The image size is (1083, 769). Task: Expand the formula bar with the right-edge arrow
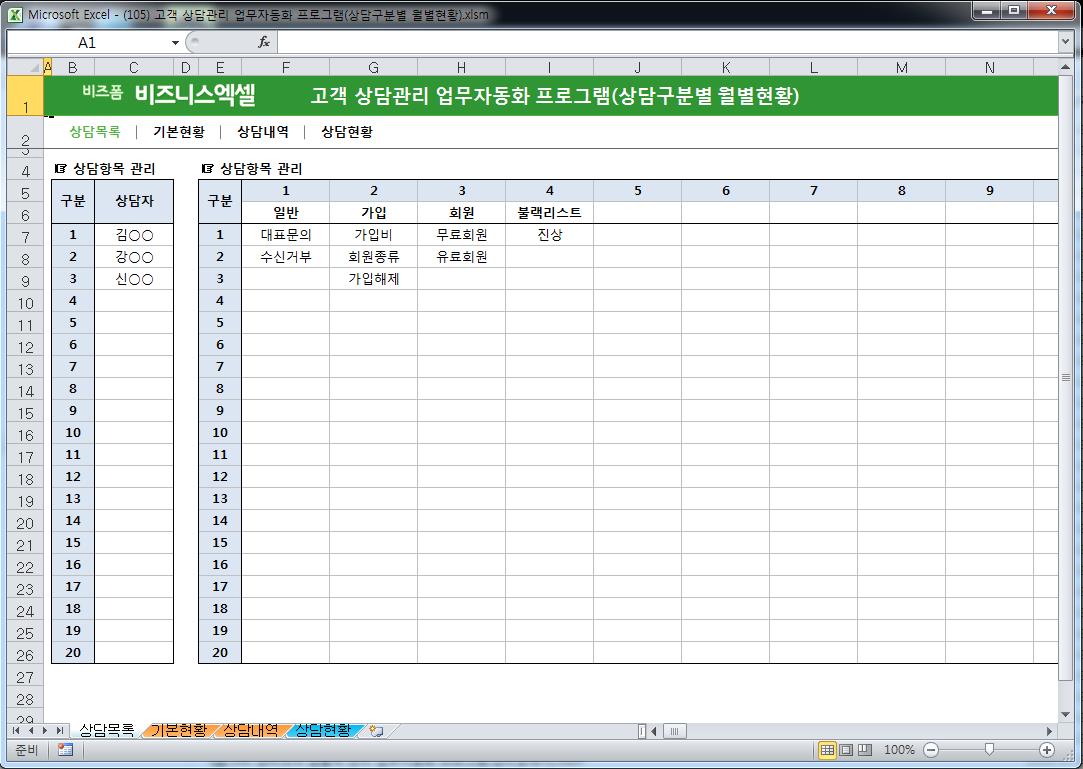[x=1064, y=43]
